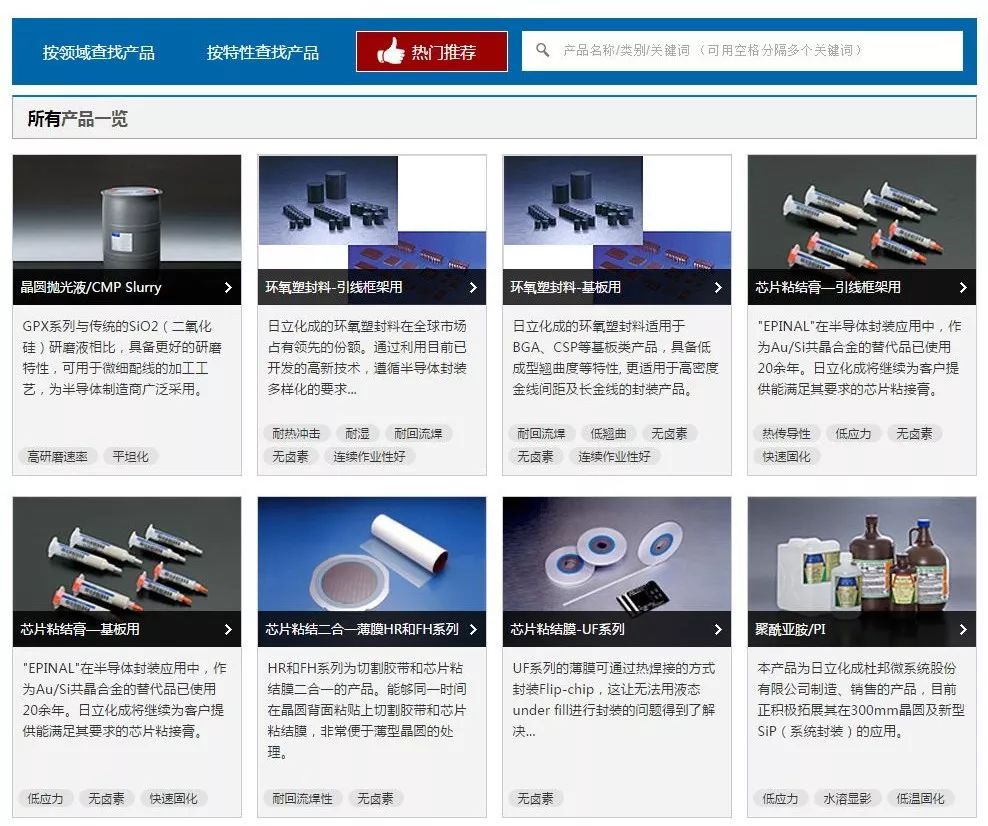The width and height of the screenshot is (988, 826).
Task: Open the 芯片粘结膏—引线框架用 syringe image
Action: pyautogui.click(x=862, y=213)
